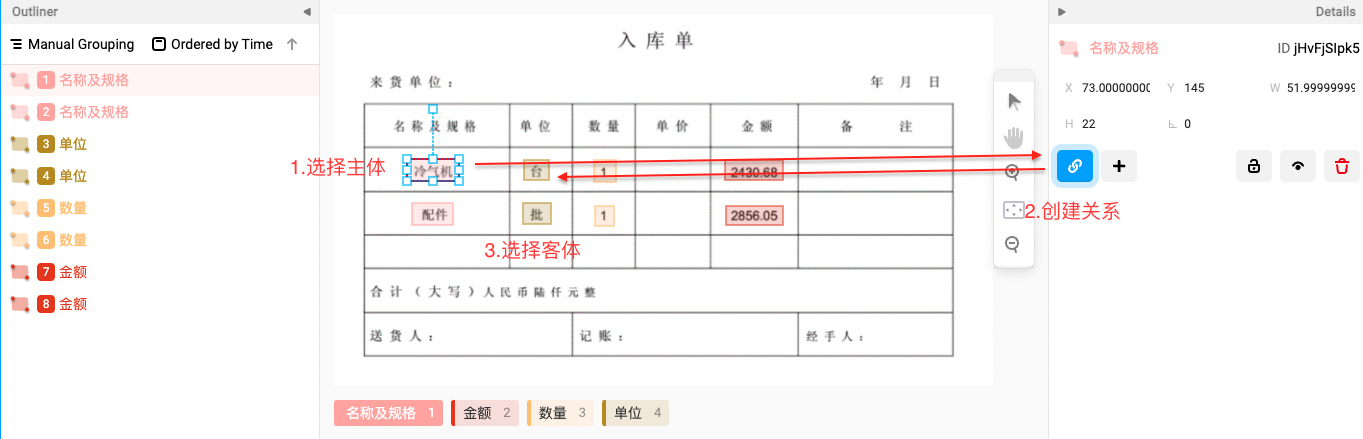Open the Ordered by Time dropdown
This screenshot has height=439, width=1363.
tap(212, 44)
